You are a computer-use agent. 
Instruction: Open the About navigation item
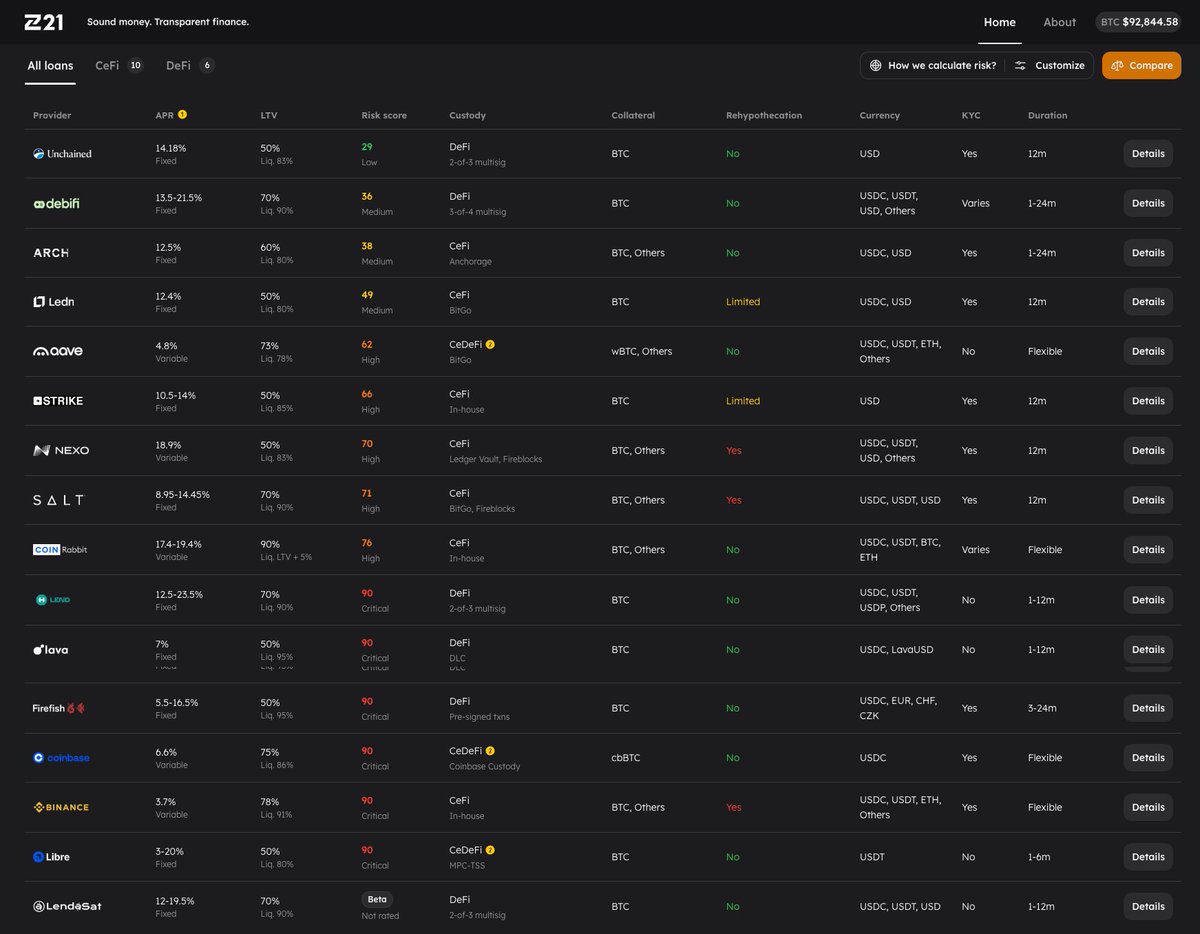pyautogui.click(x=1060, y=22)
